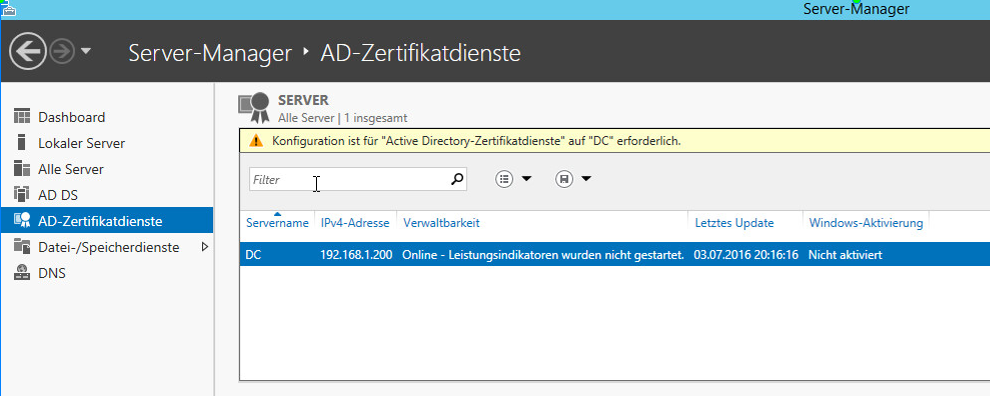Open the DNS role page
The image size is (990, 396).
pos(52,273)
